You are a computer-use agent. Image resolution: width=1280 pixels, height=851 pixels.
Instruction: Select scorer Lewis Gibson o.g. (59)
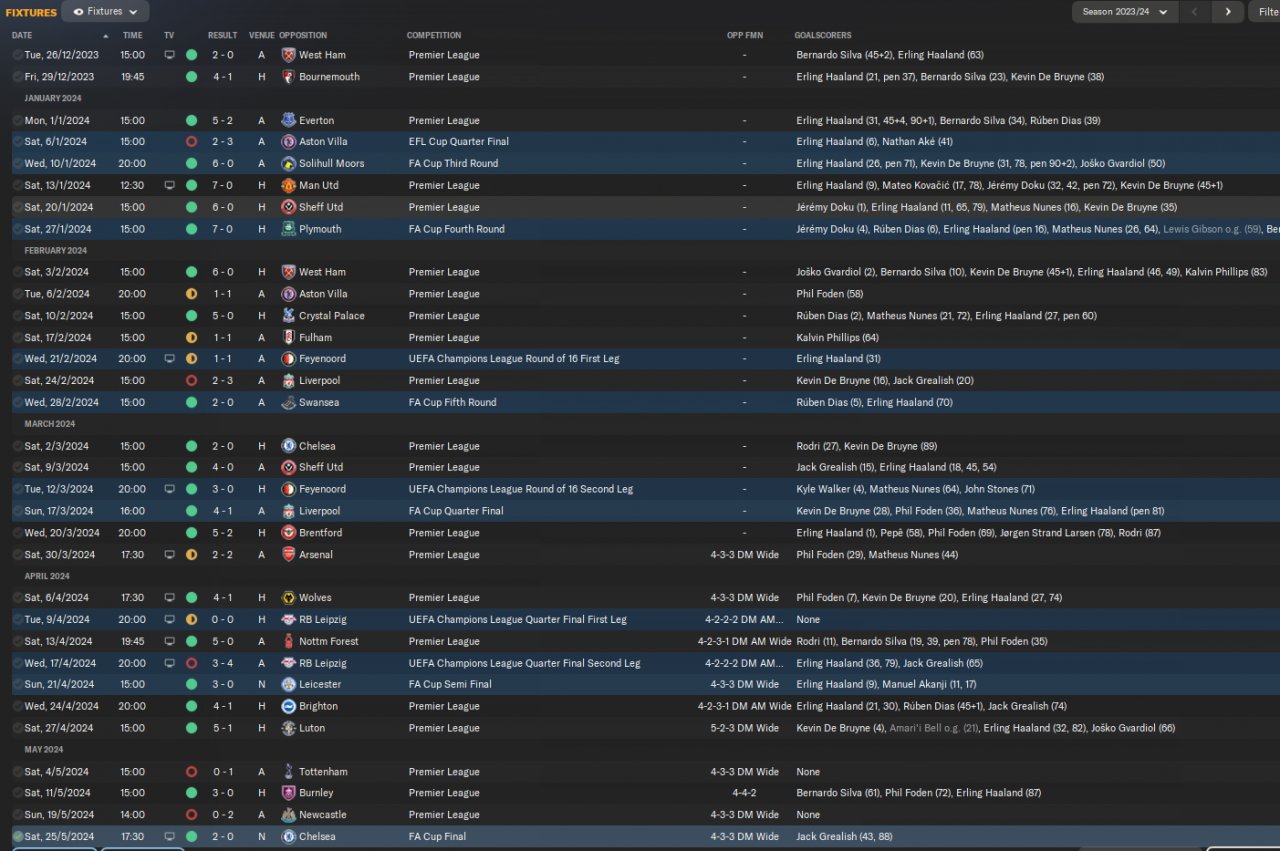coord(1210,229)
